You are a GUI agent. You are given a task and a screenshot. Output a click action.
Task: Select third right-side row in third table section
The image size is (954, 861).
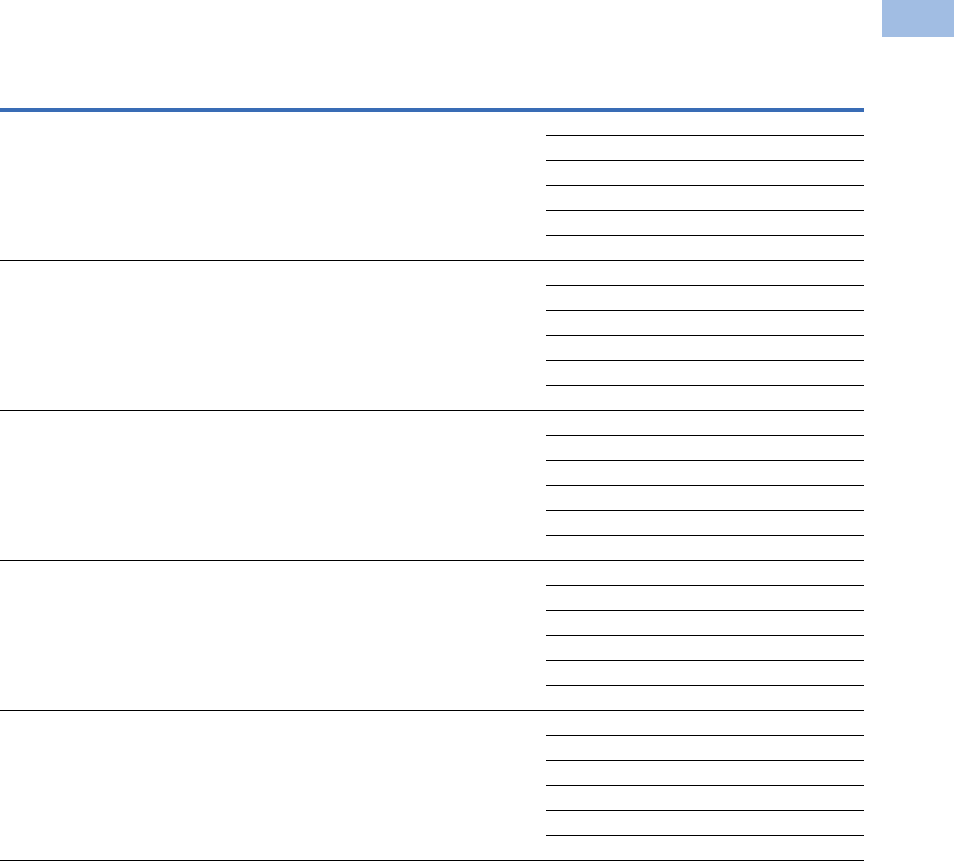coord(704,473)
